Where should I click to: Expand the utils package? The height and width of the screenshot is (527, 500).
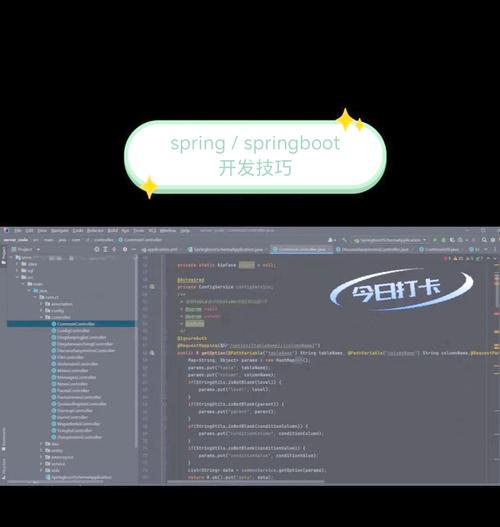pyautogui.click(x=41, y=471)
